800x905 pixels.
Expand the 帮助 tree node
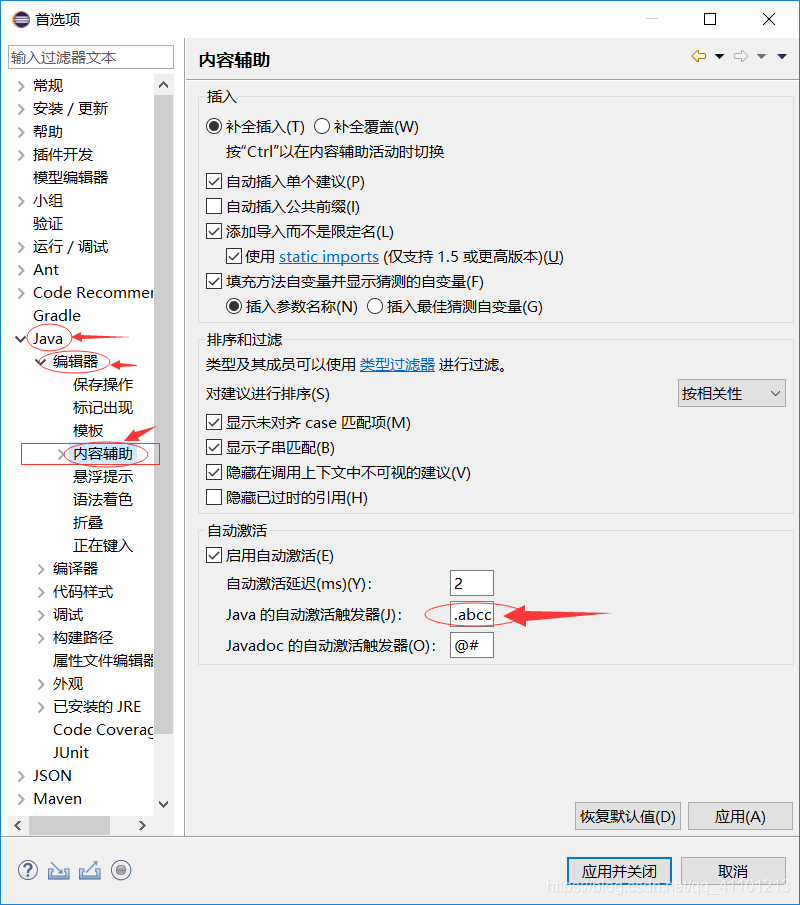(x=21, y=132)
